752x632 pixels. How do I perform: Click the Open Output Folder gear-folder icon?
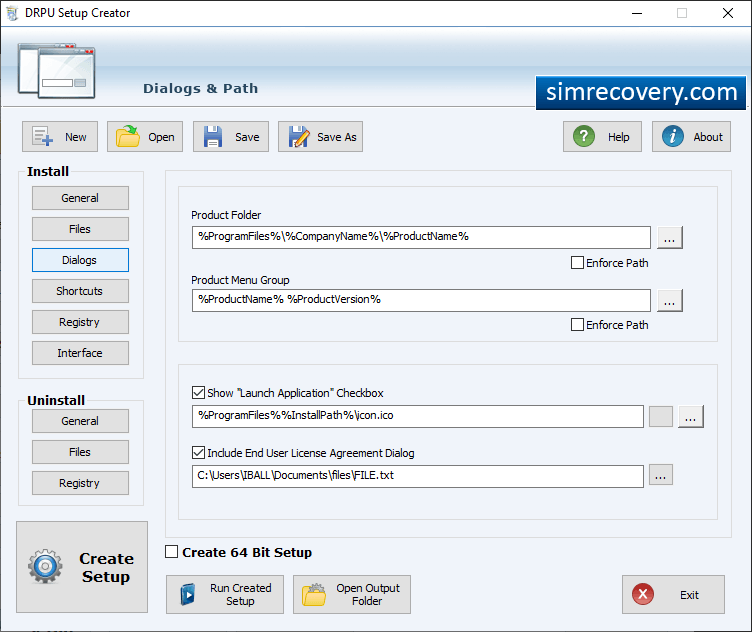(314, 595)
